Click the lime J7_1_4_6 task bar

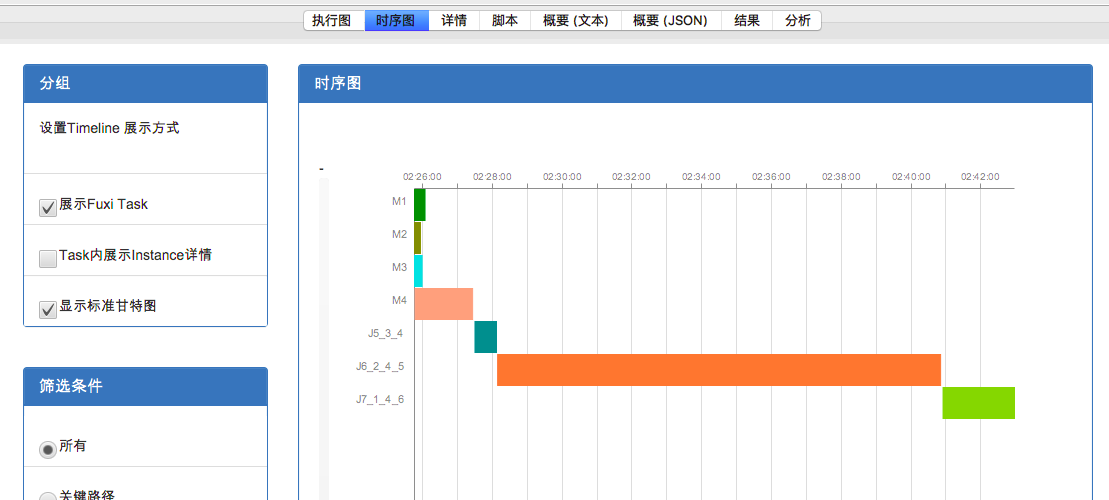click(x=979, y=403)
